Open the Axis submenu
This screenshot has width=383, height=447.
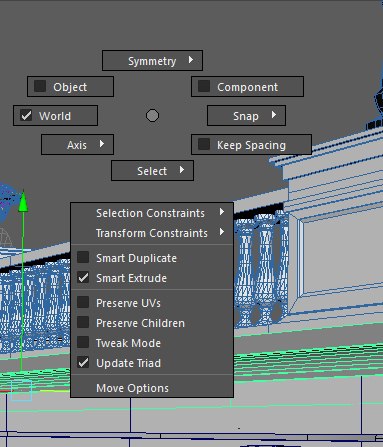pos(77,145)
